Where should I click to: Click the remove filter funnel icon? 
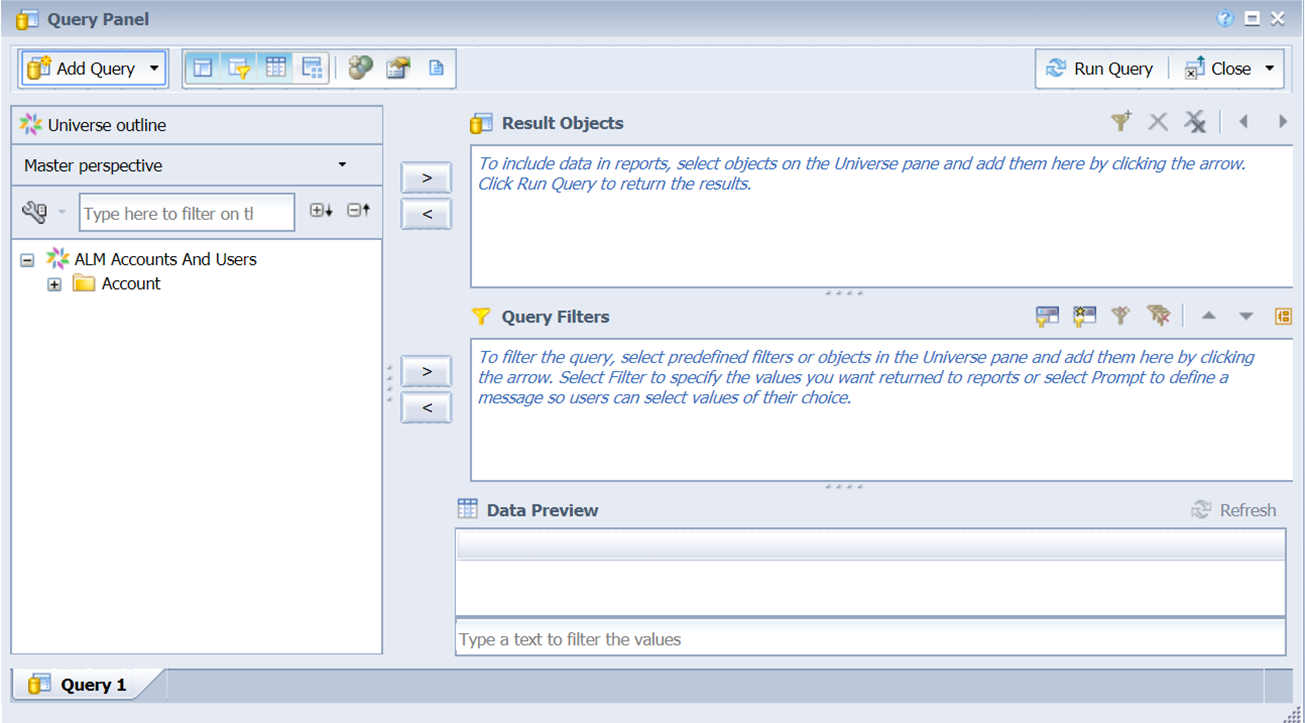tap(1121, 316)
